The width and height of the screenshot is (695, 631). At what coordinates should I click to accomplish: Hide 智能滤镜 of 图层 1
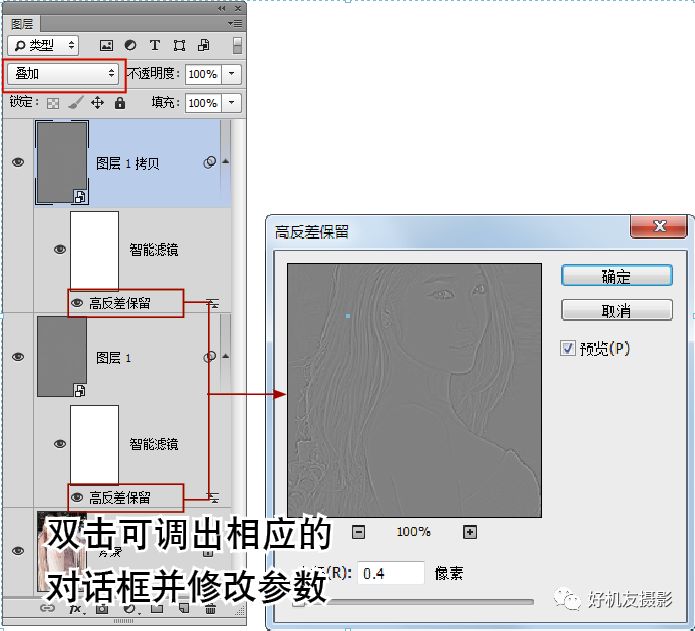click(60, 444)
